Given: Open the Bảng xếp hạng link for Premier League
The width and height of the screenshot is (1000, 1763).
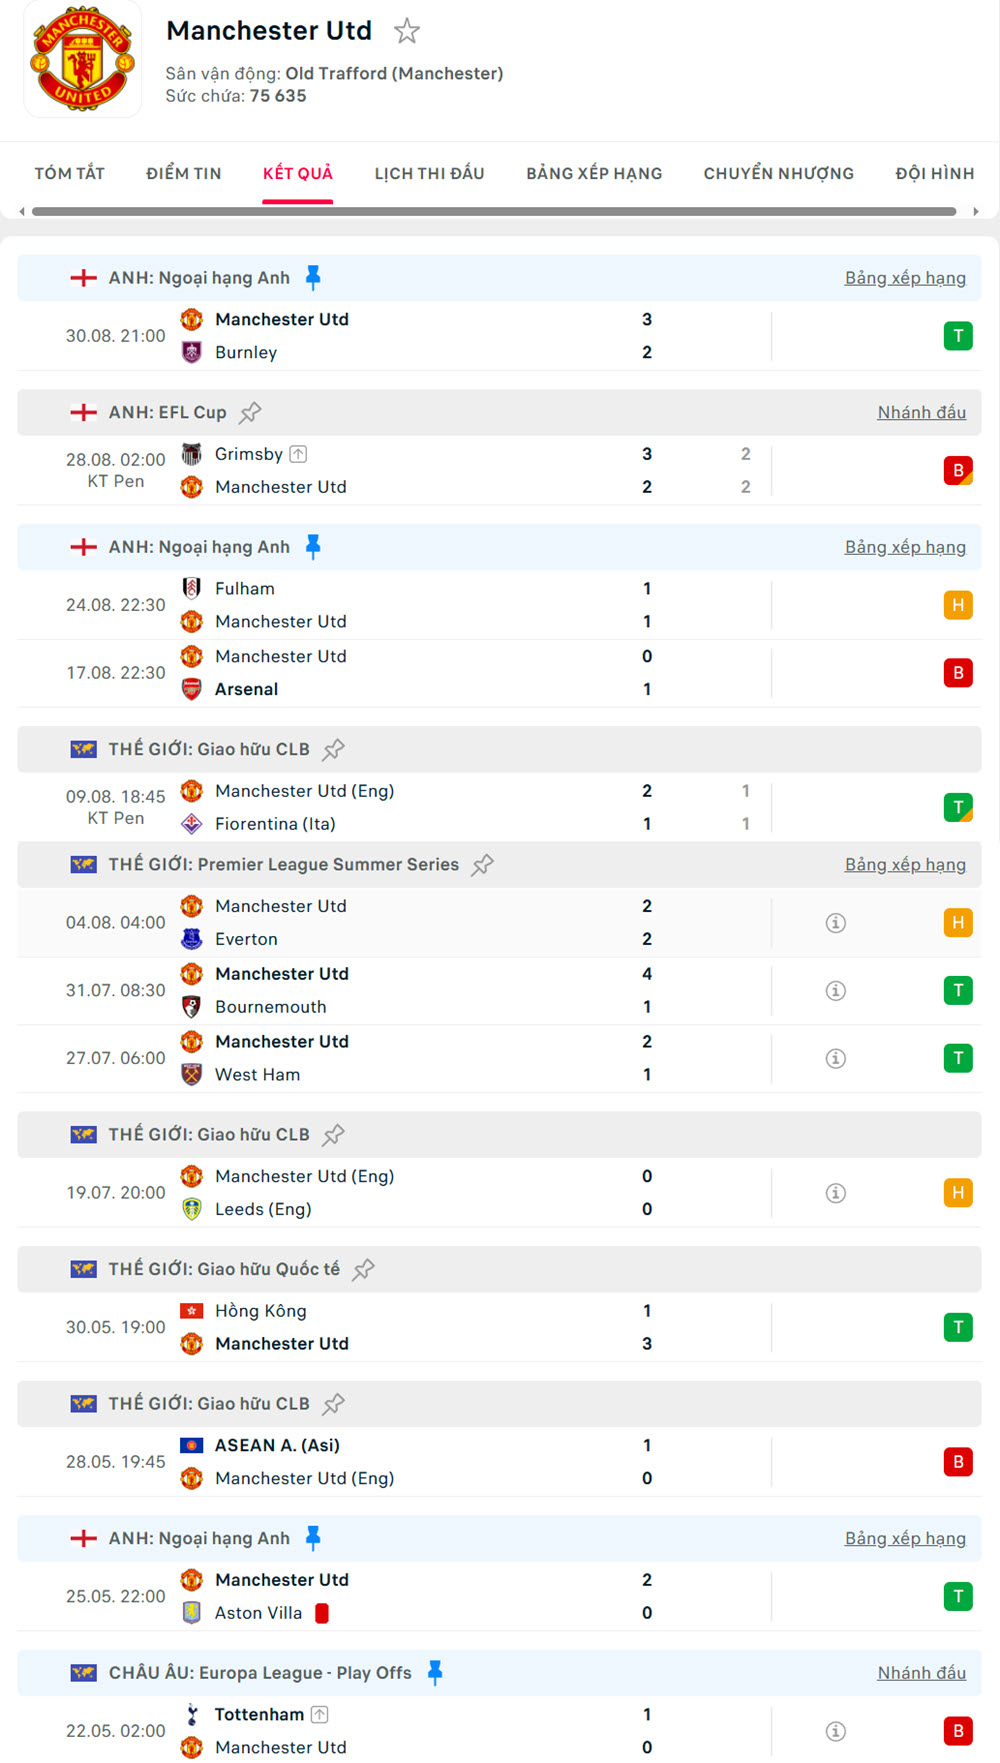Looking at the screenshot, I should [905, 277].
